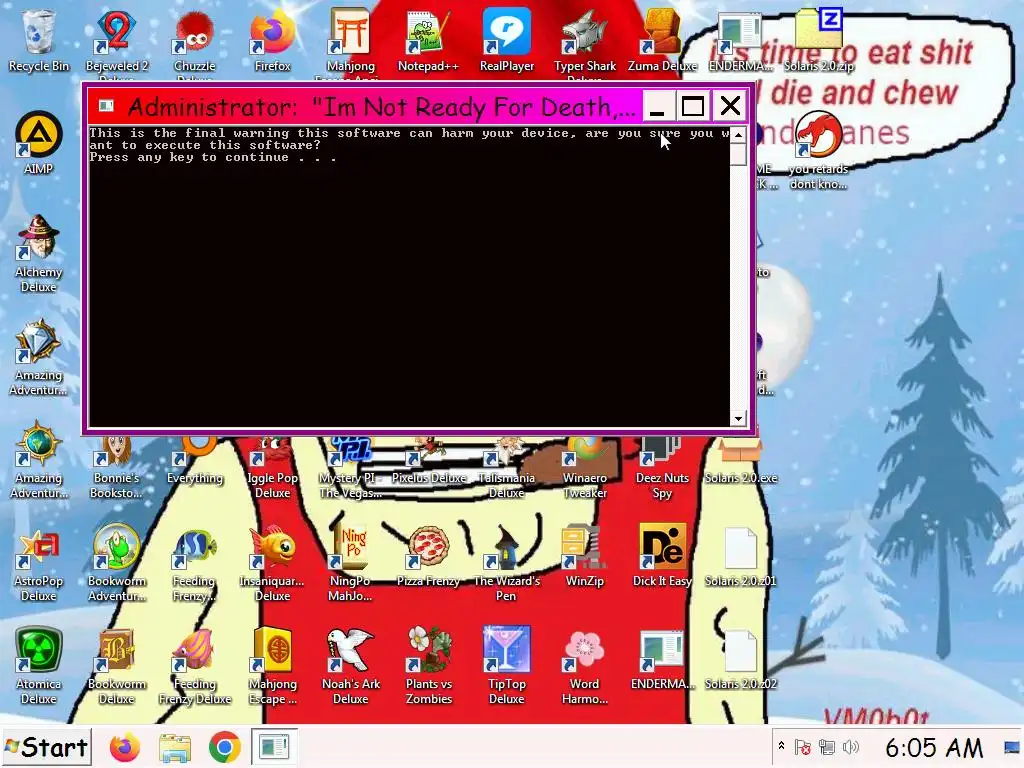1024x768 pixels.
Task: Switch to the console taskbar button
Action: point(274,747)
